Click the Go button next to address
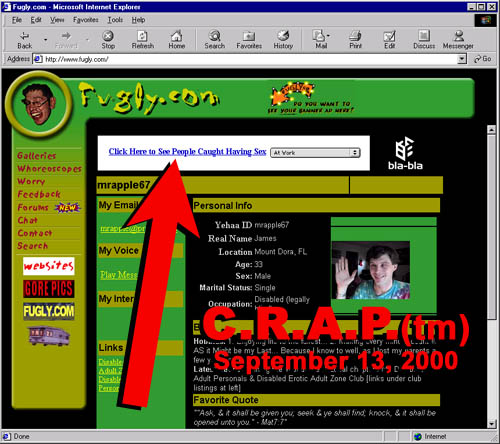 [x=482, y=59]
